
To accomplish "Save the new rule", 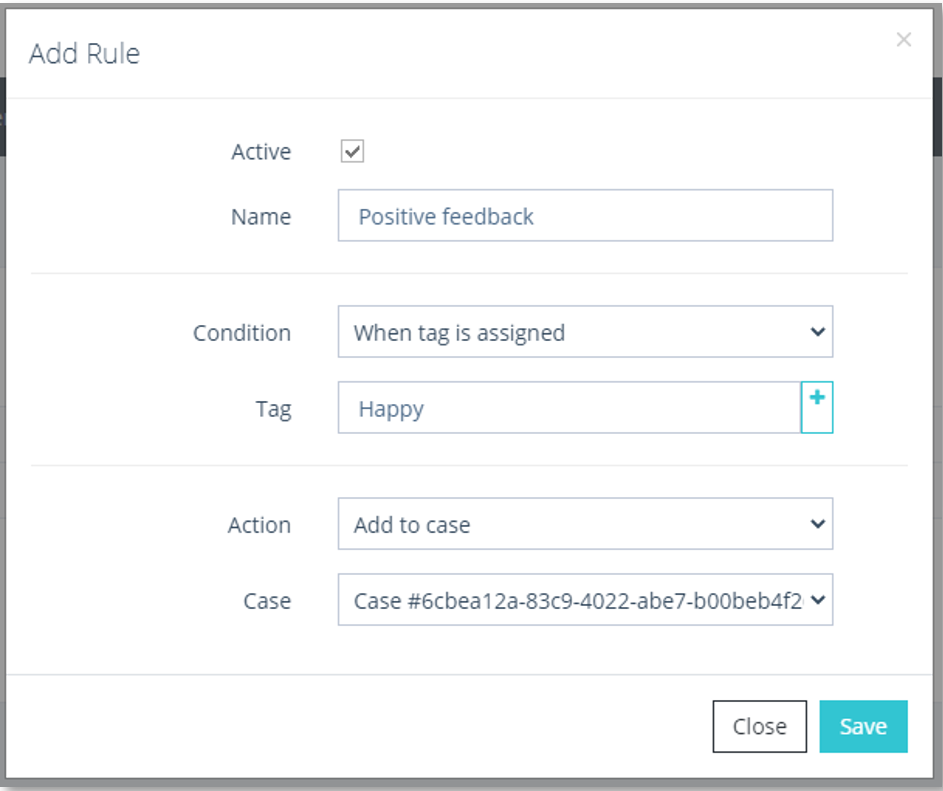I will (x=863, y=726).
